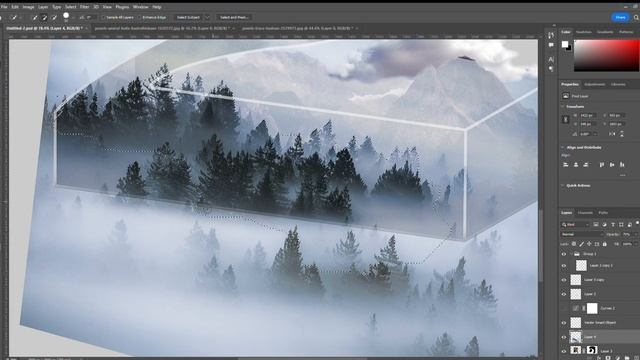Enable the Enhance Edge checkbox
This screenshot has width=640, height=360.
[139, 18]
